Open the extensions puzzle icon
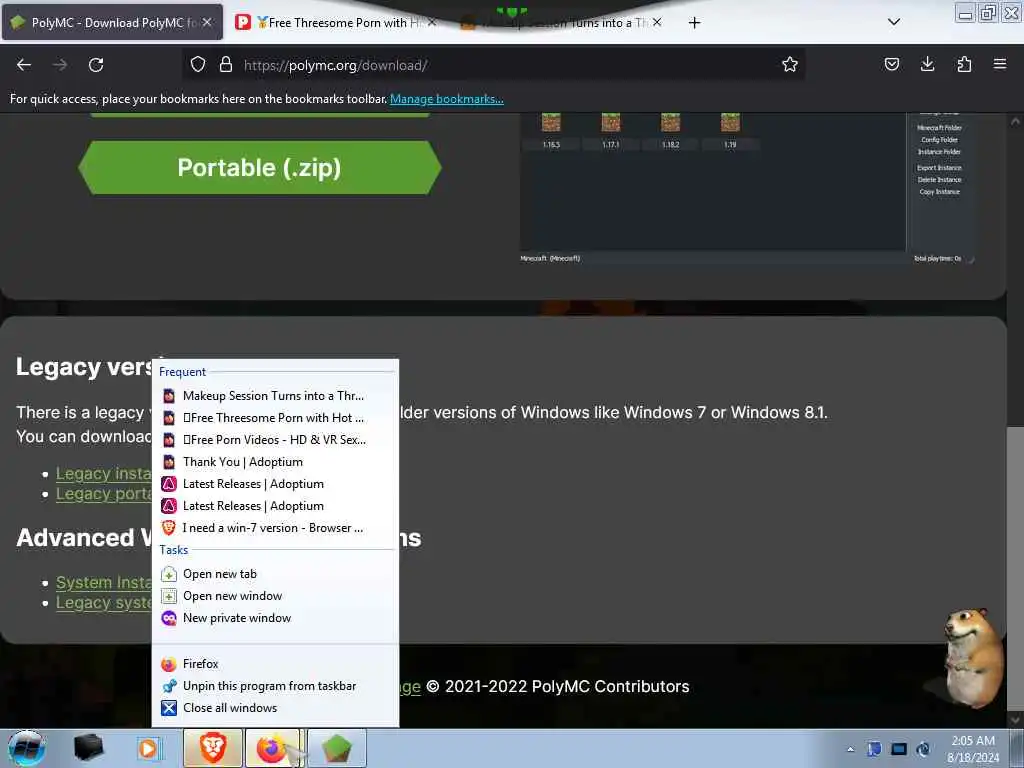The height and width of the screenshot is (768, 1024). (964, 65)
